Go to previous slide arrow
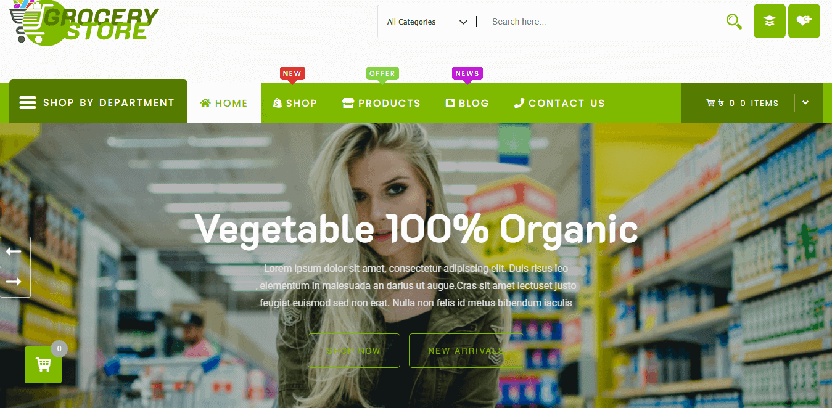 click(14, 251)
